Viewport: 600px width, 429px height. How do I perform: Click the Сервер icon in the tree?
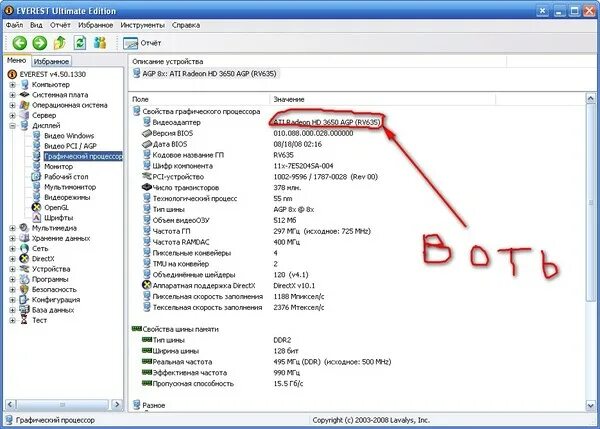click(24, 115)
